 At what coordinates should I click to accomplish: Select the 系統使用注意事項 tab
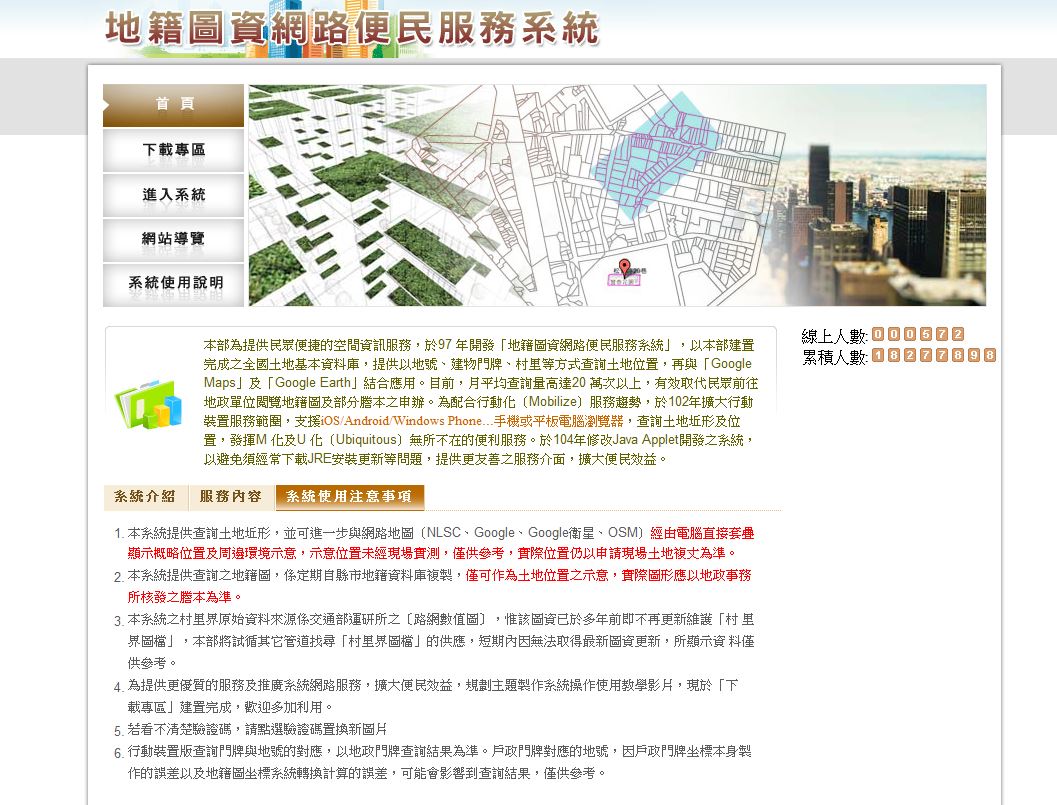[349, 497]
